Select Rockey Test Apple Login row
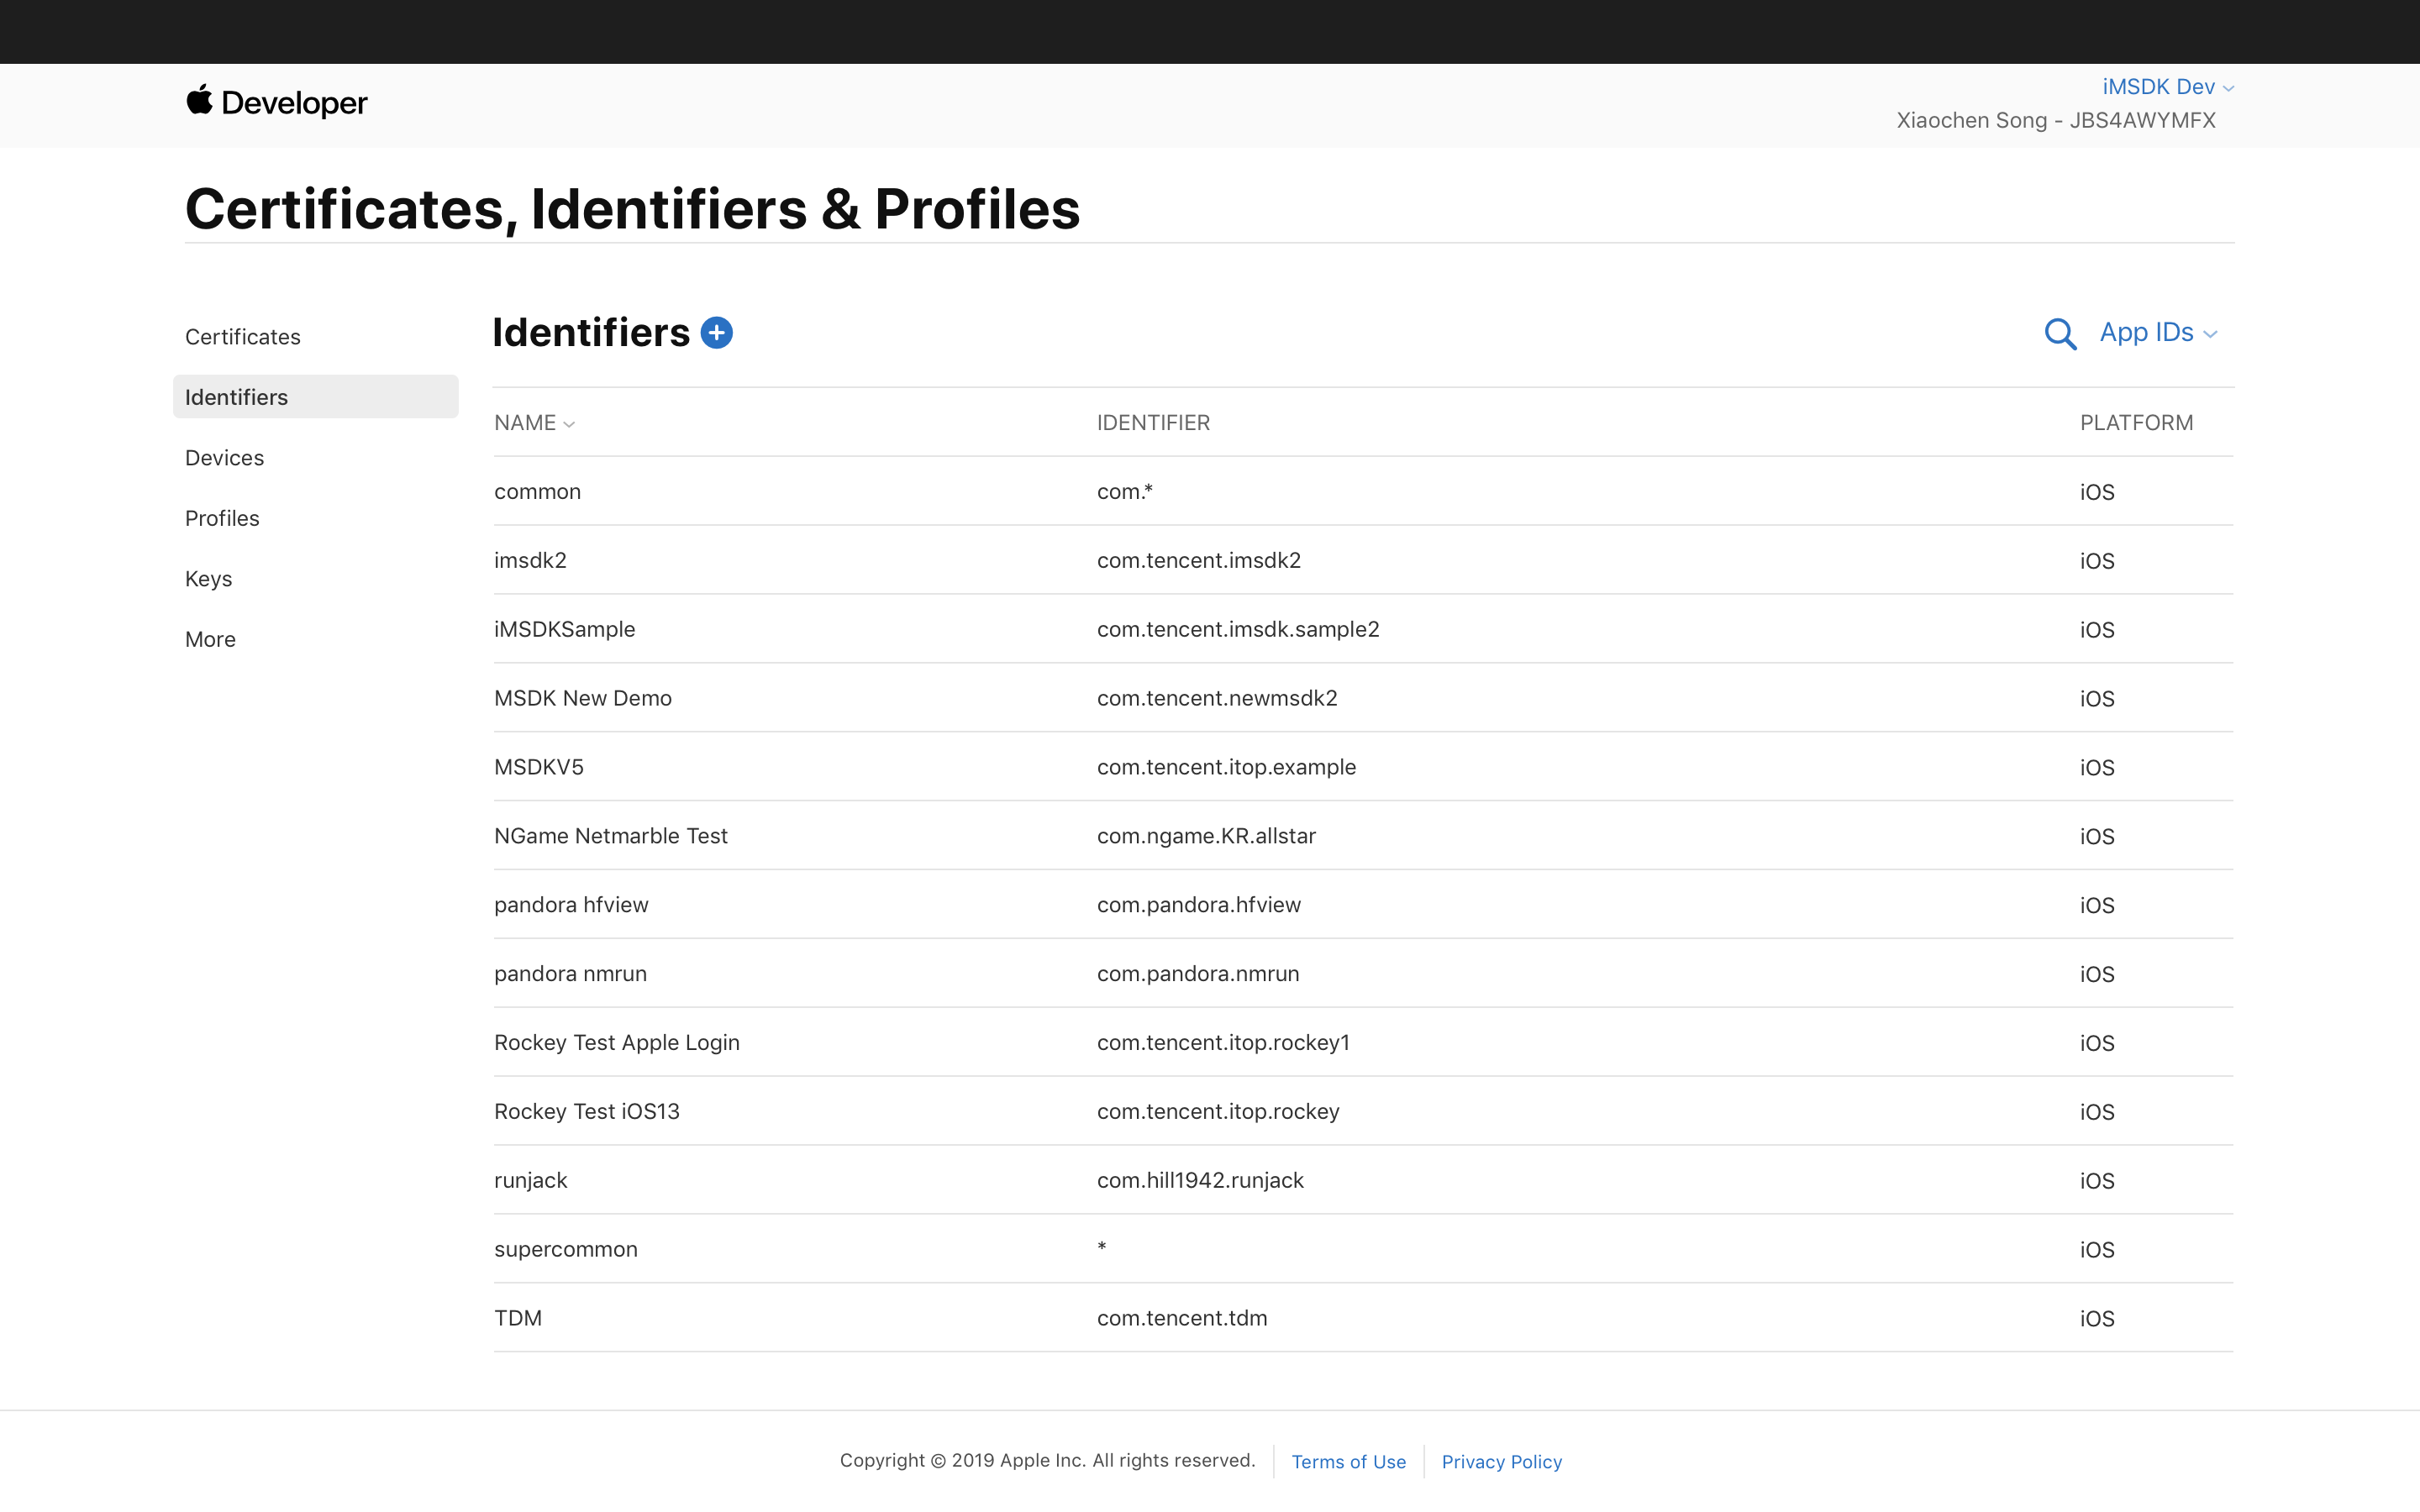Viewport: 2420px width, 1512px height. point(1363,1042)
